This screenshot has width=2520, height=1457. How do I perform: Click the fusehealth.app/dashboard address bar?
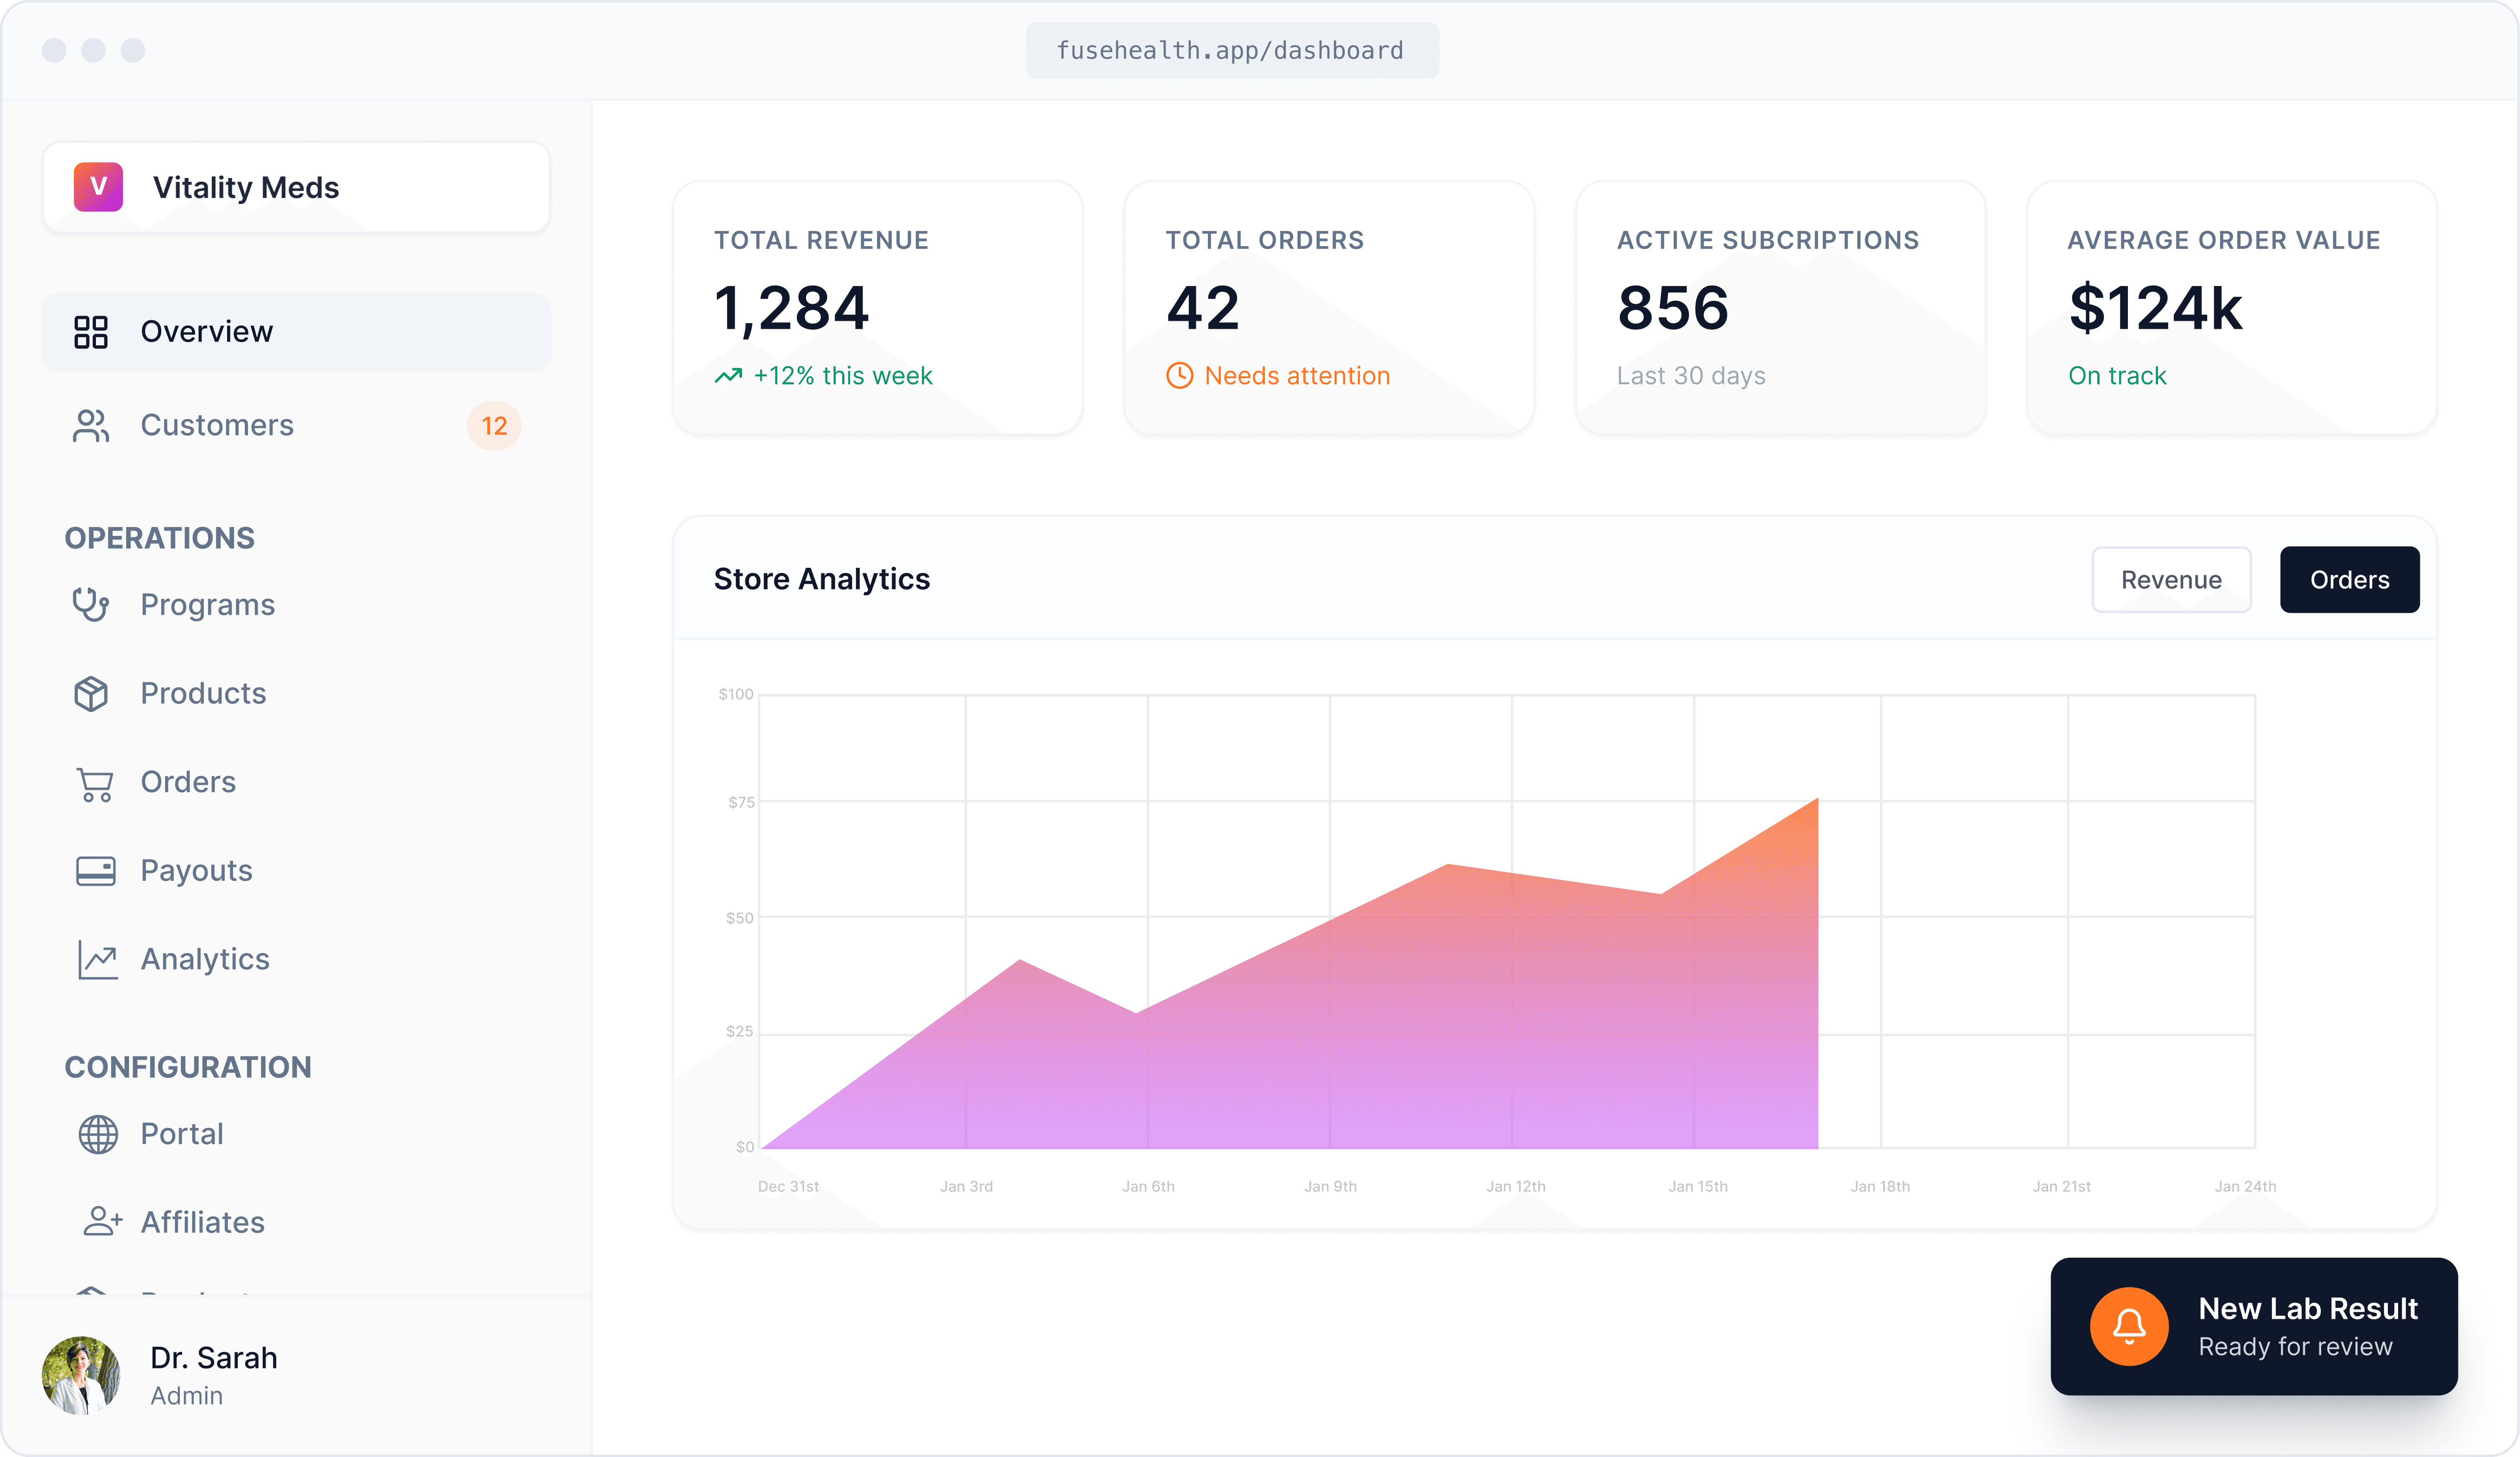click(x=1231, y=51)
